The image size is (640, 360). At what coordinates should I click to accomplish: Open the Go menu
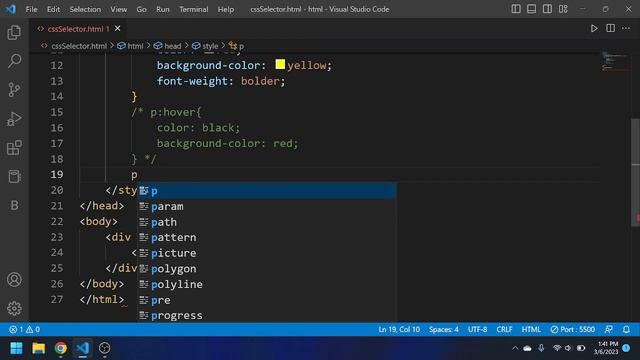[141, 9]
